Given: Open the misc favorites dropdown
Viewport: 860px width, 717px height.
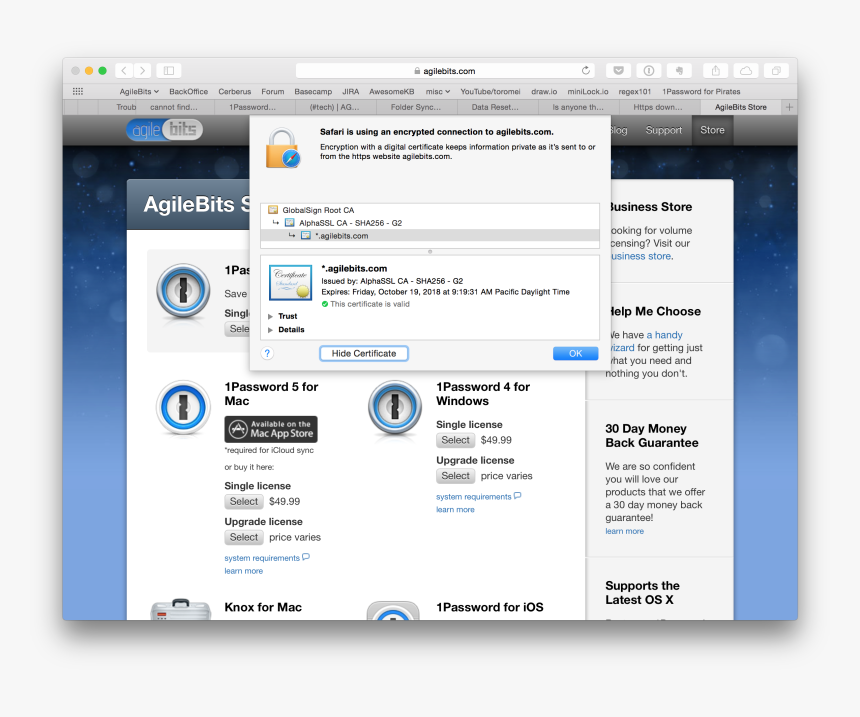Looking at the screenshot, I should click(438, 92).
